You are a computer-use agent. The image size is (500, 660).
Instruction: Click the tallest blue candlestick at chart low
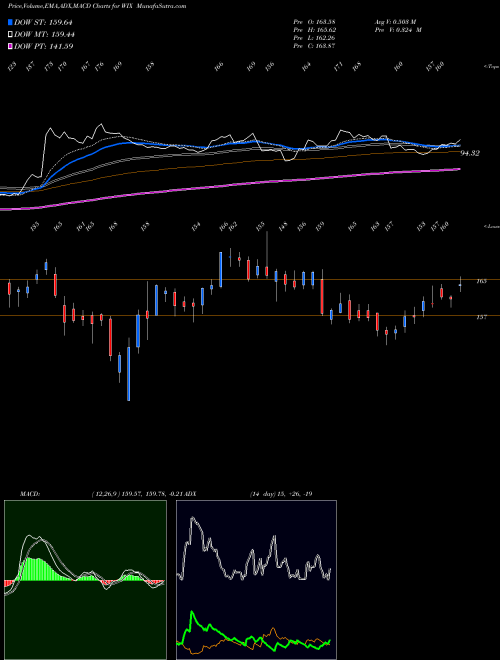point(128,374)
